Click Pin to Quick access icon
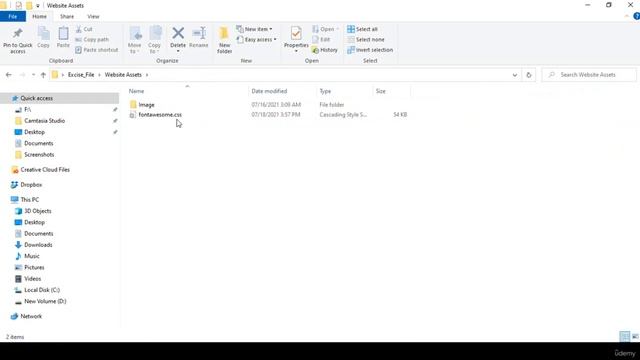This screenshot has height=360, width=640. pyautogui.click(x=18, y=40)
